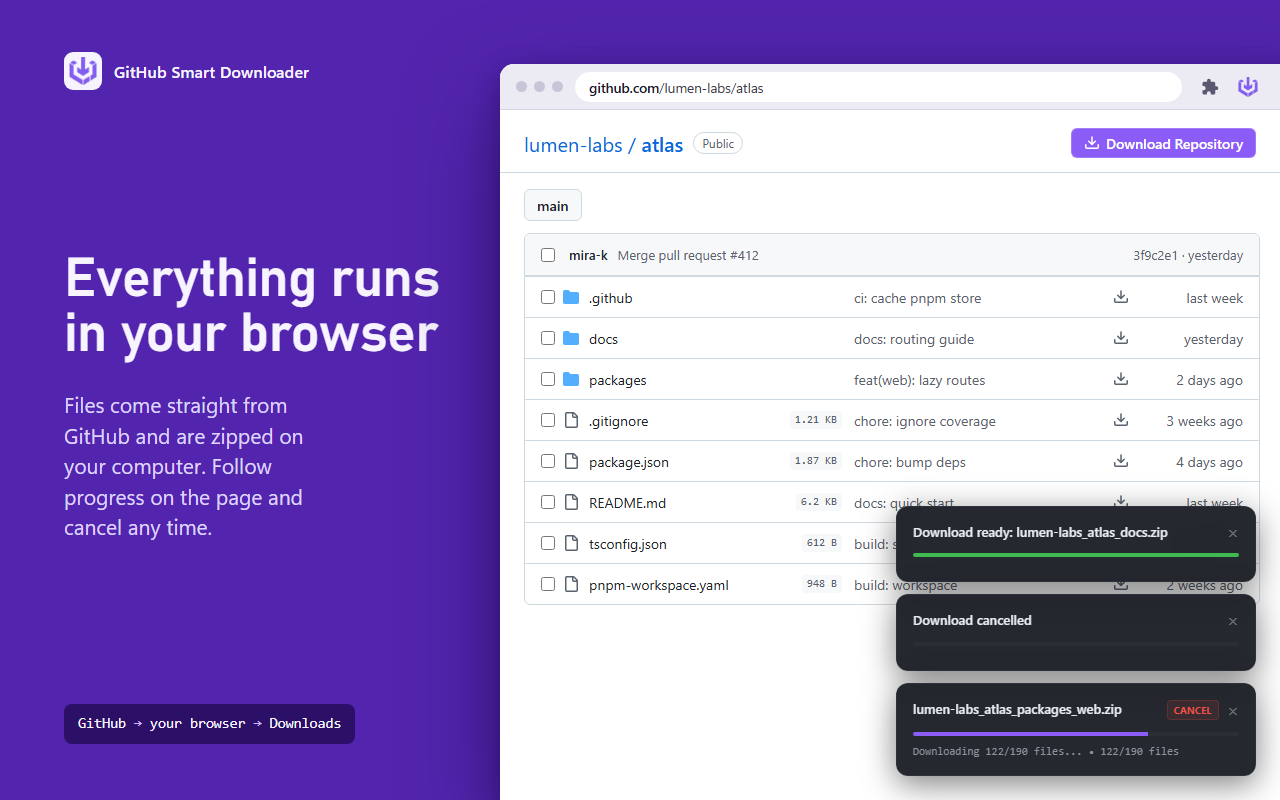Open the package.json file name
Image resolution: width=1280 pixels, height=800 pixels.
tap(629, 462)
